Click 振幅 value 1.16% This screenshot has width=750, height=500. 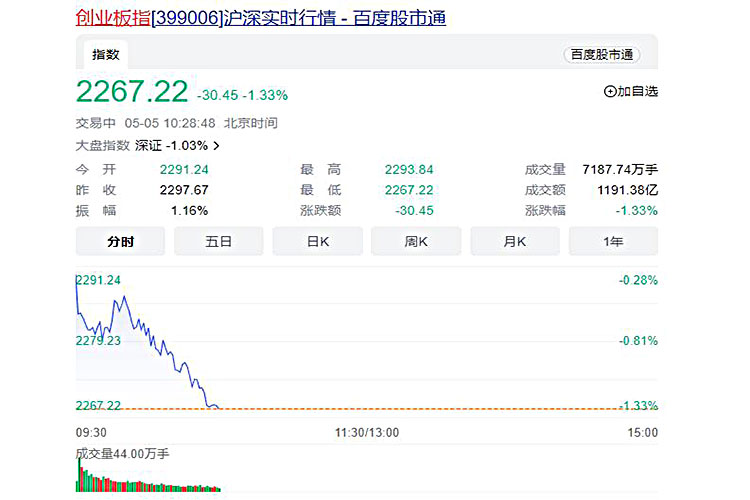[x=189, y=211]
